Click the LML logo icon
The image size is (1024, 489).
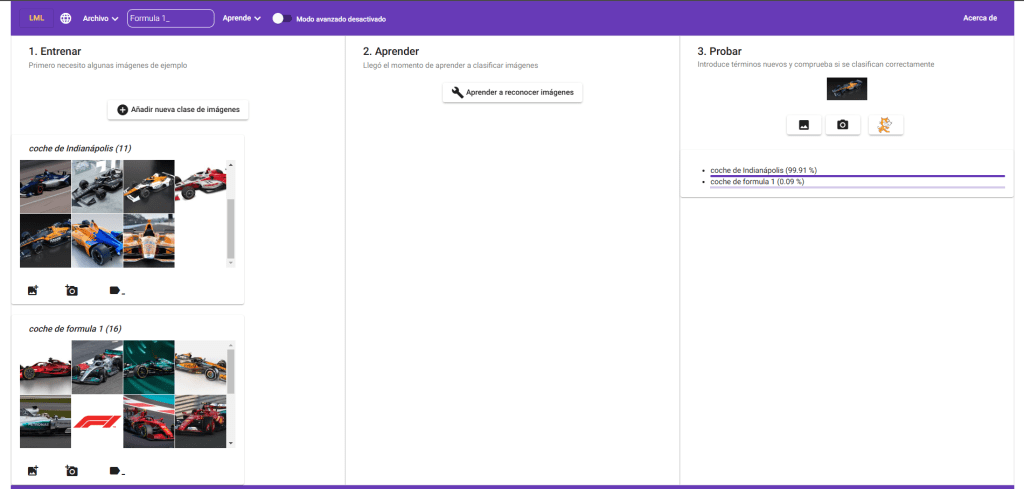37,18
